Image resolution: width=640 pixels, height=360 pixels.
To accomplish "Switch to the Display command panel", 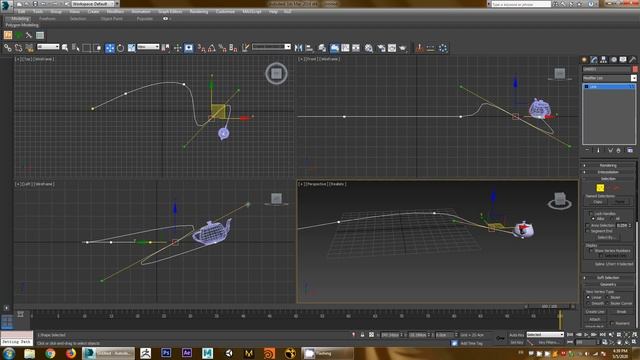I will coord(623,60).
